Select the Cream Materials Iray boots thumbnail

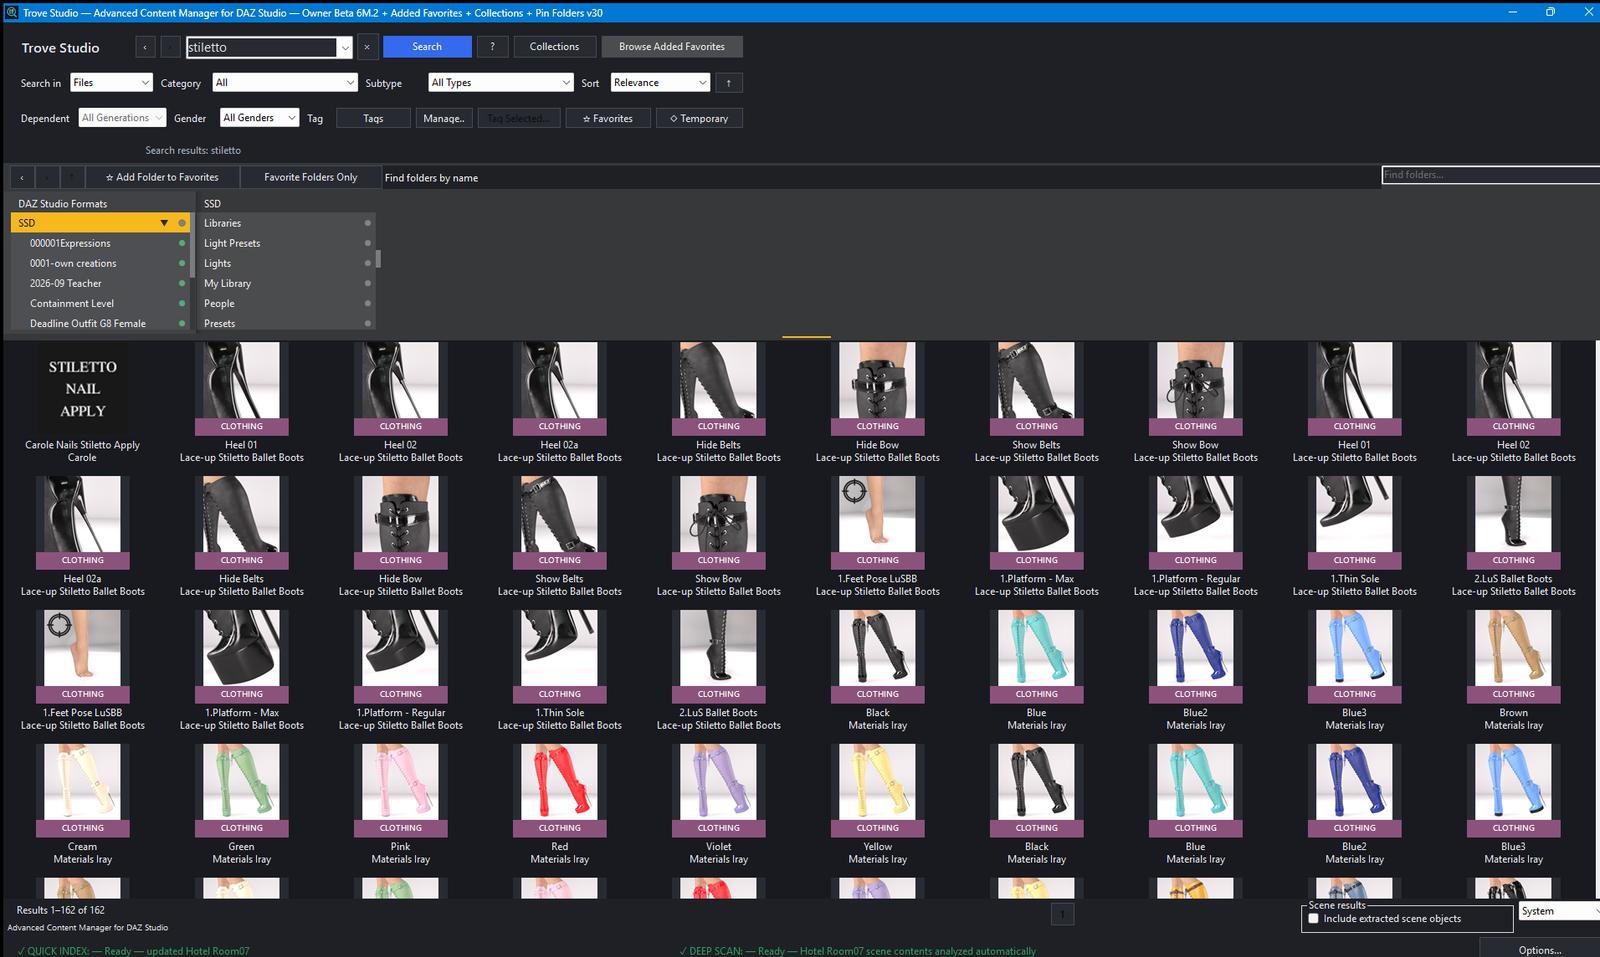point(82,789)
